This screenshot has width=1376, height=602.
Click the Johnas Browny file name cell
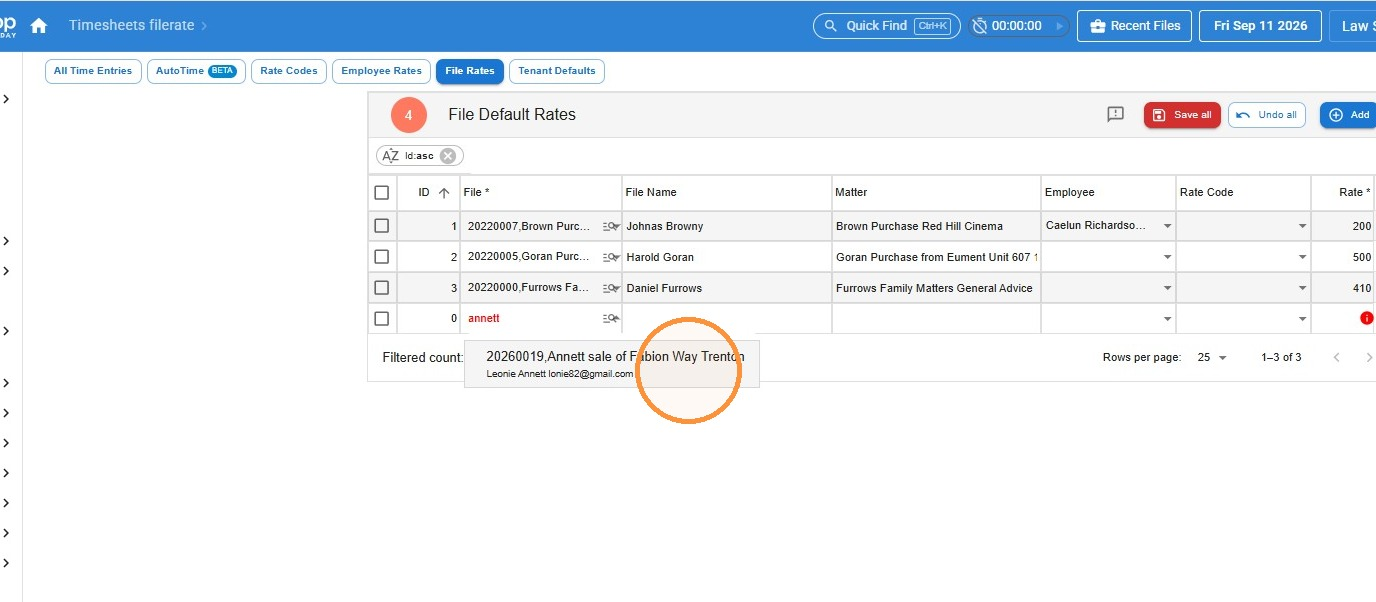click(726, 226)
